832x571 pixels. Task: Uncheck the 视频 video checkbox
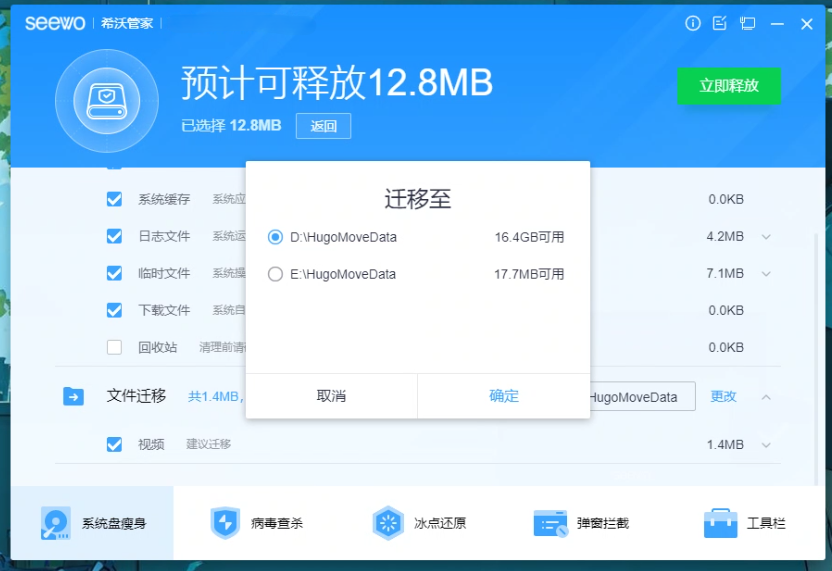115,444
